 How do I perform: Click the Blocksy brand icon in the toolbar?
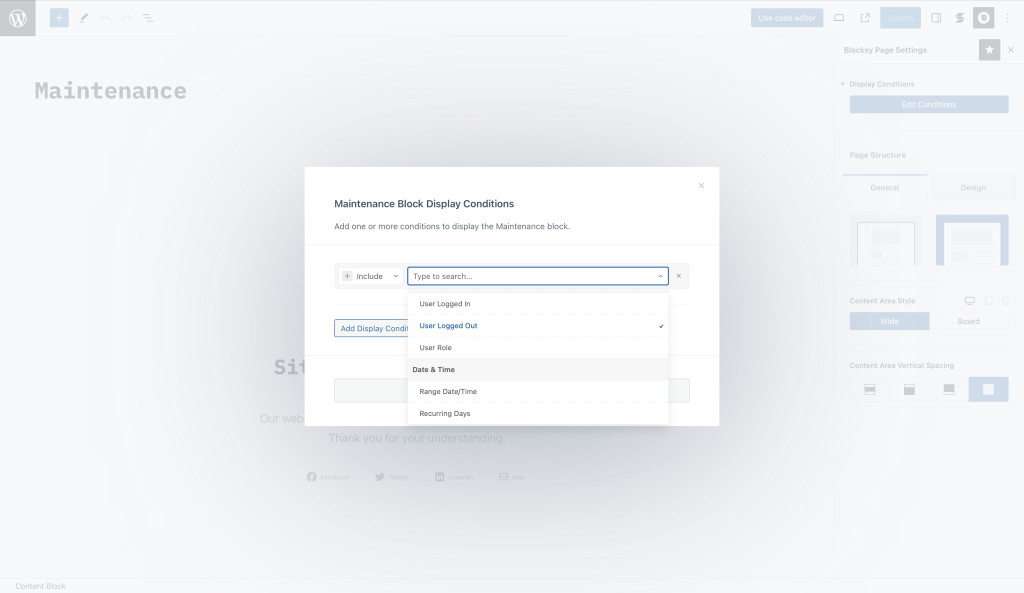pos(983,17)
